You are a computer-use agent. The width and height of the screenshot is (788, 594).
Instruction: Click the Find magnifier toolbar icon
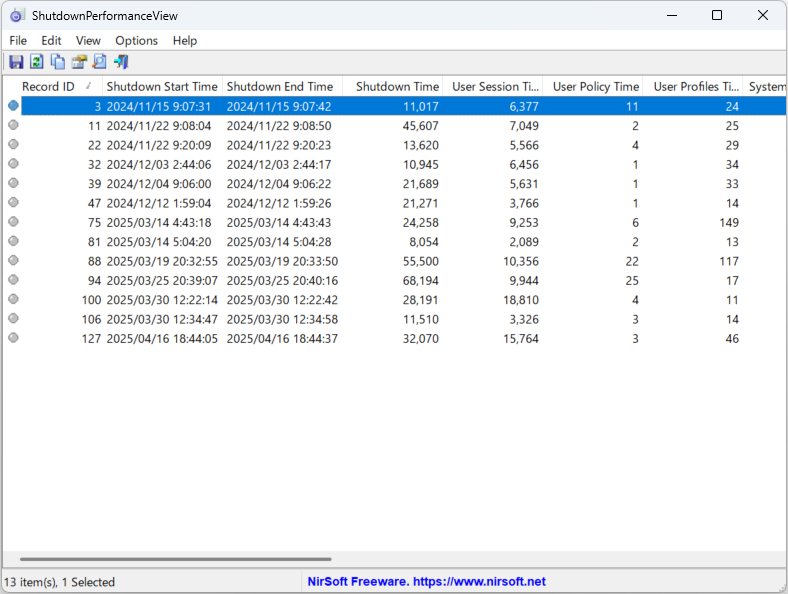(100, 62)
